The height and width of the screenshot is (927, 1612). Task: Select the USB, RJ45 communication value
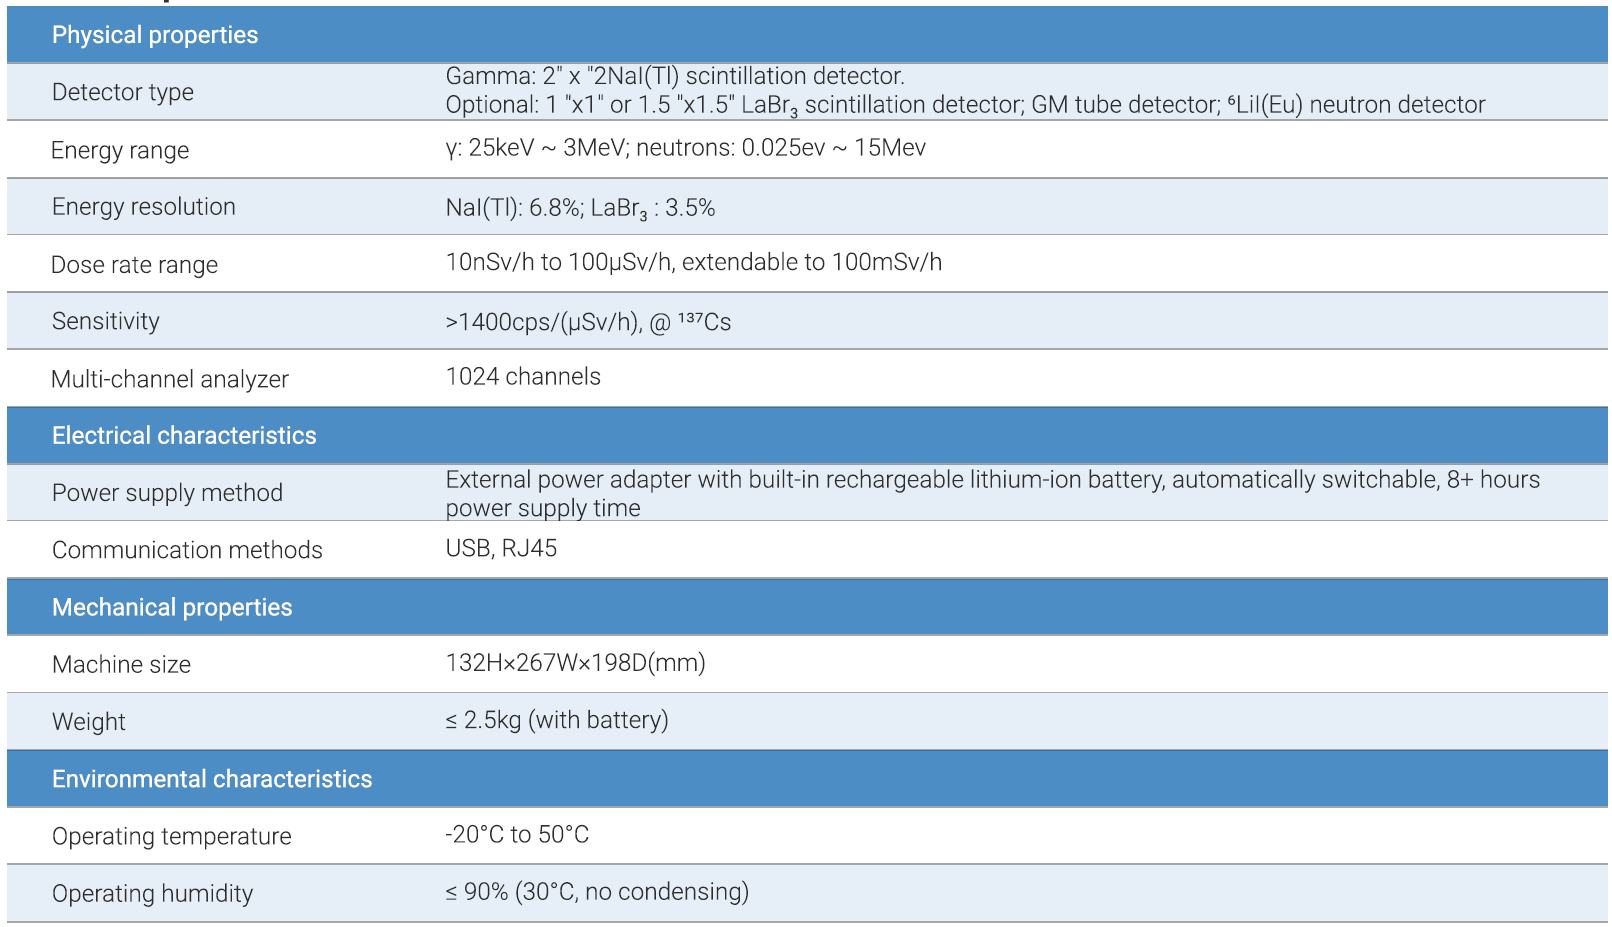coord(501,548)
